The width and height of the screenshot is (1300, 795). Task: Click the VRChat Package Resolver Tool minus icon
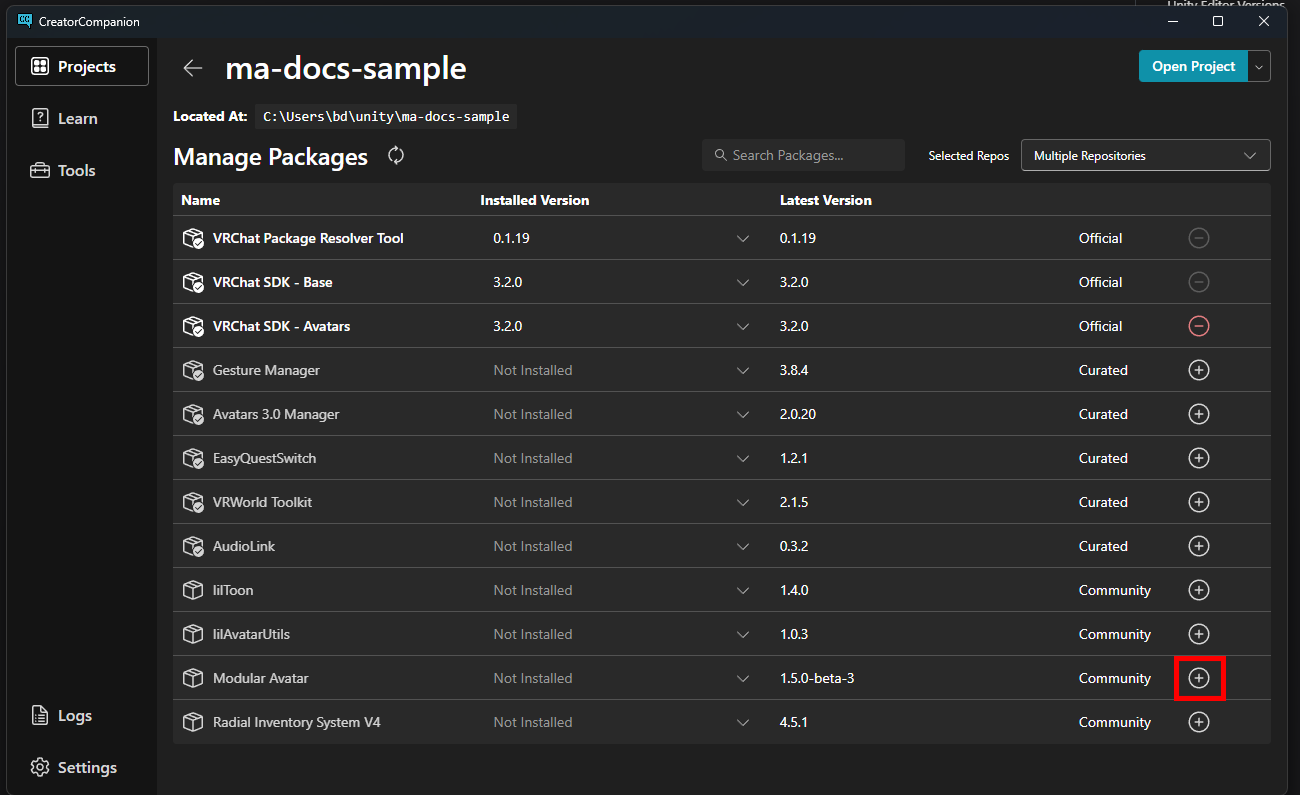click(x=1198, y=238)
